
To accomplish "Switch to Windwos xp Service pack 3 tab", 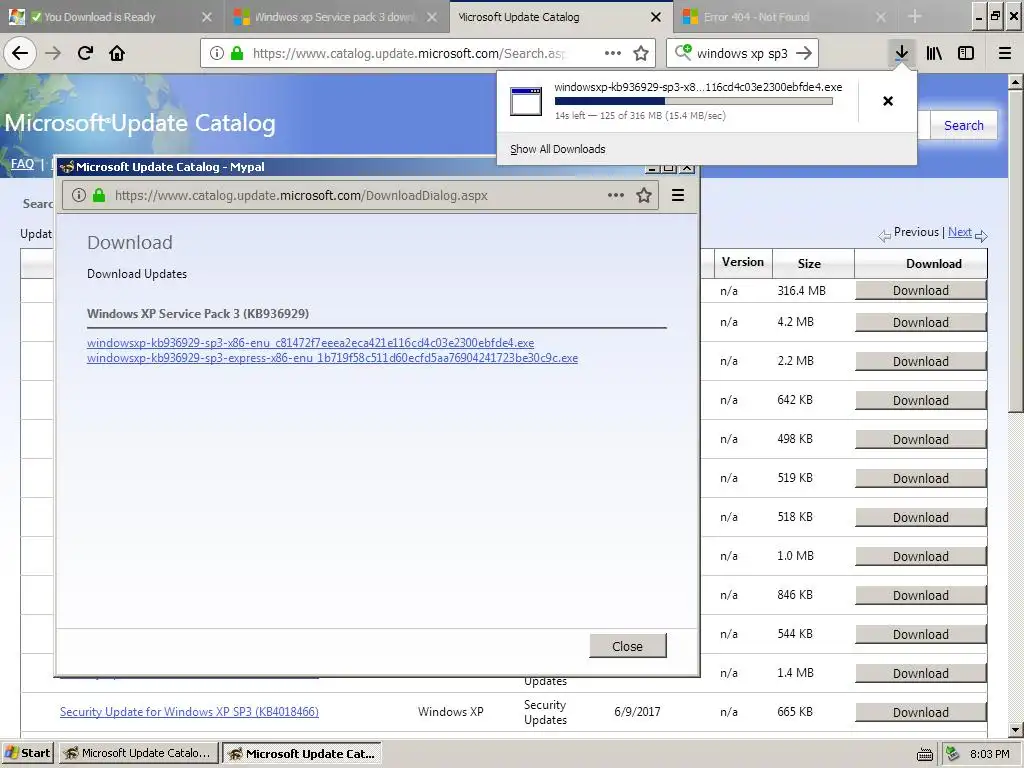I will 334,17.
